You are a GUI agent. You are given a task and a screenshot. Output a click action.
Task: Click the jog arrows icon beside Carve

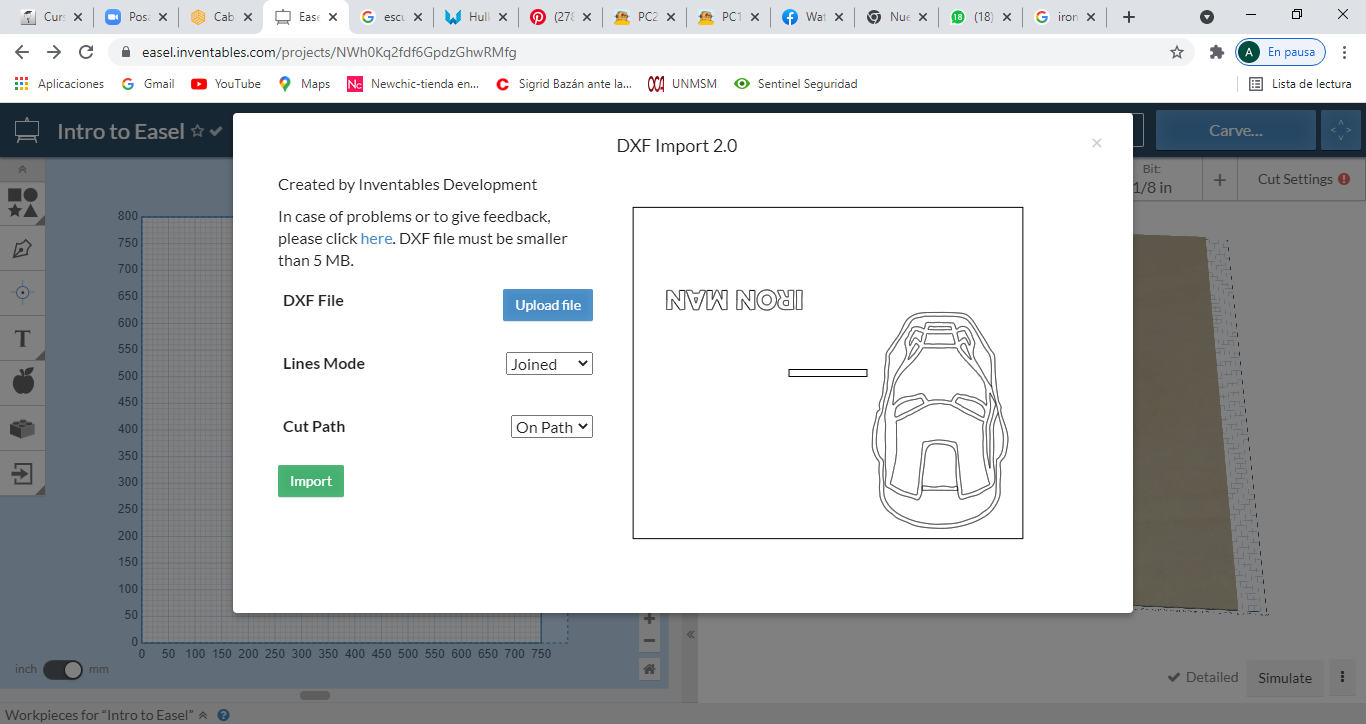(1340, 130)
